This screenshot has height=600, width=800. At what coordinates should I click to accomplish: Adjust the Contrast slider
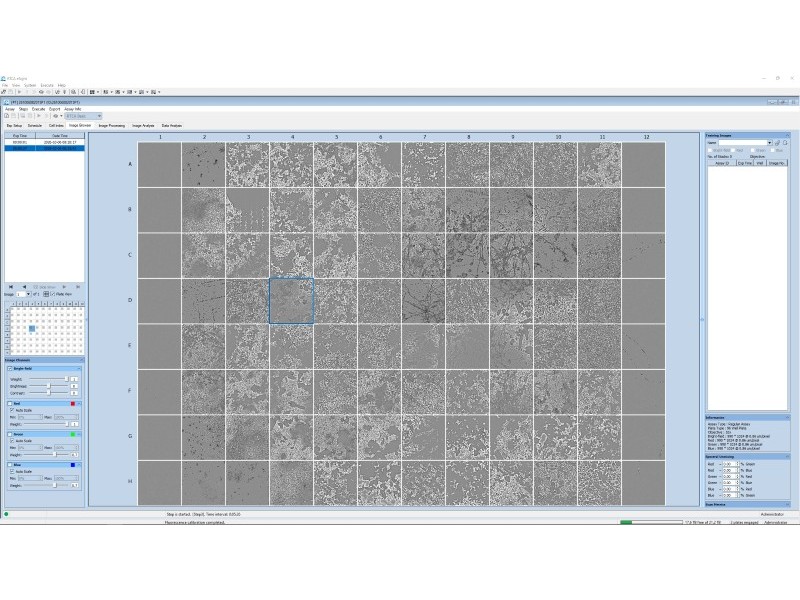click(x=48, y=393)
